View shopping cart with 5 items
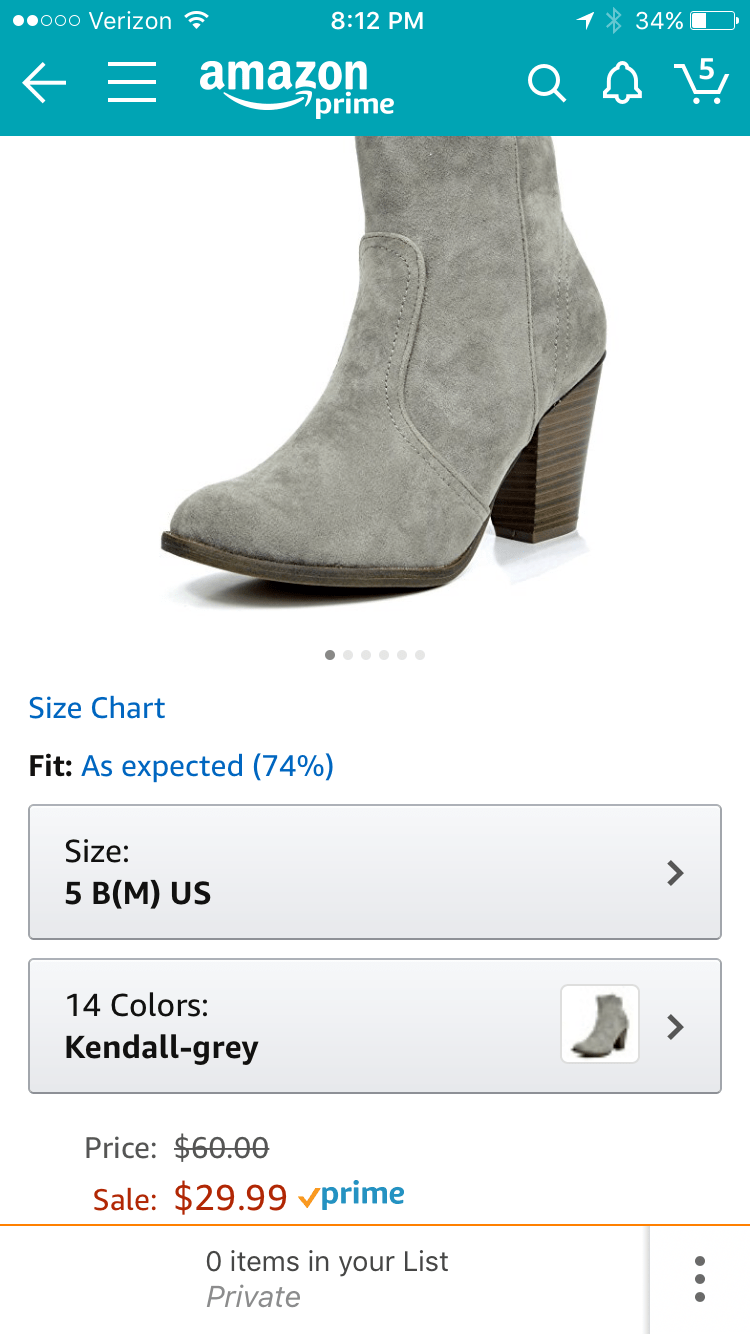The height and width of the screenshot is (1334, 750). pyautogui.click(x=701, y=82)
